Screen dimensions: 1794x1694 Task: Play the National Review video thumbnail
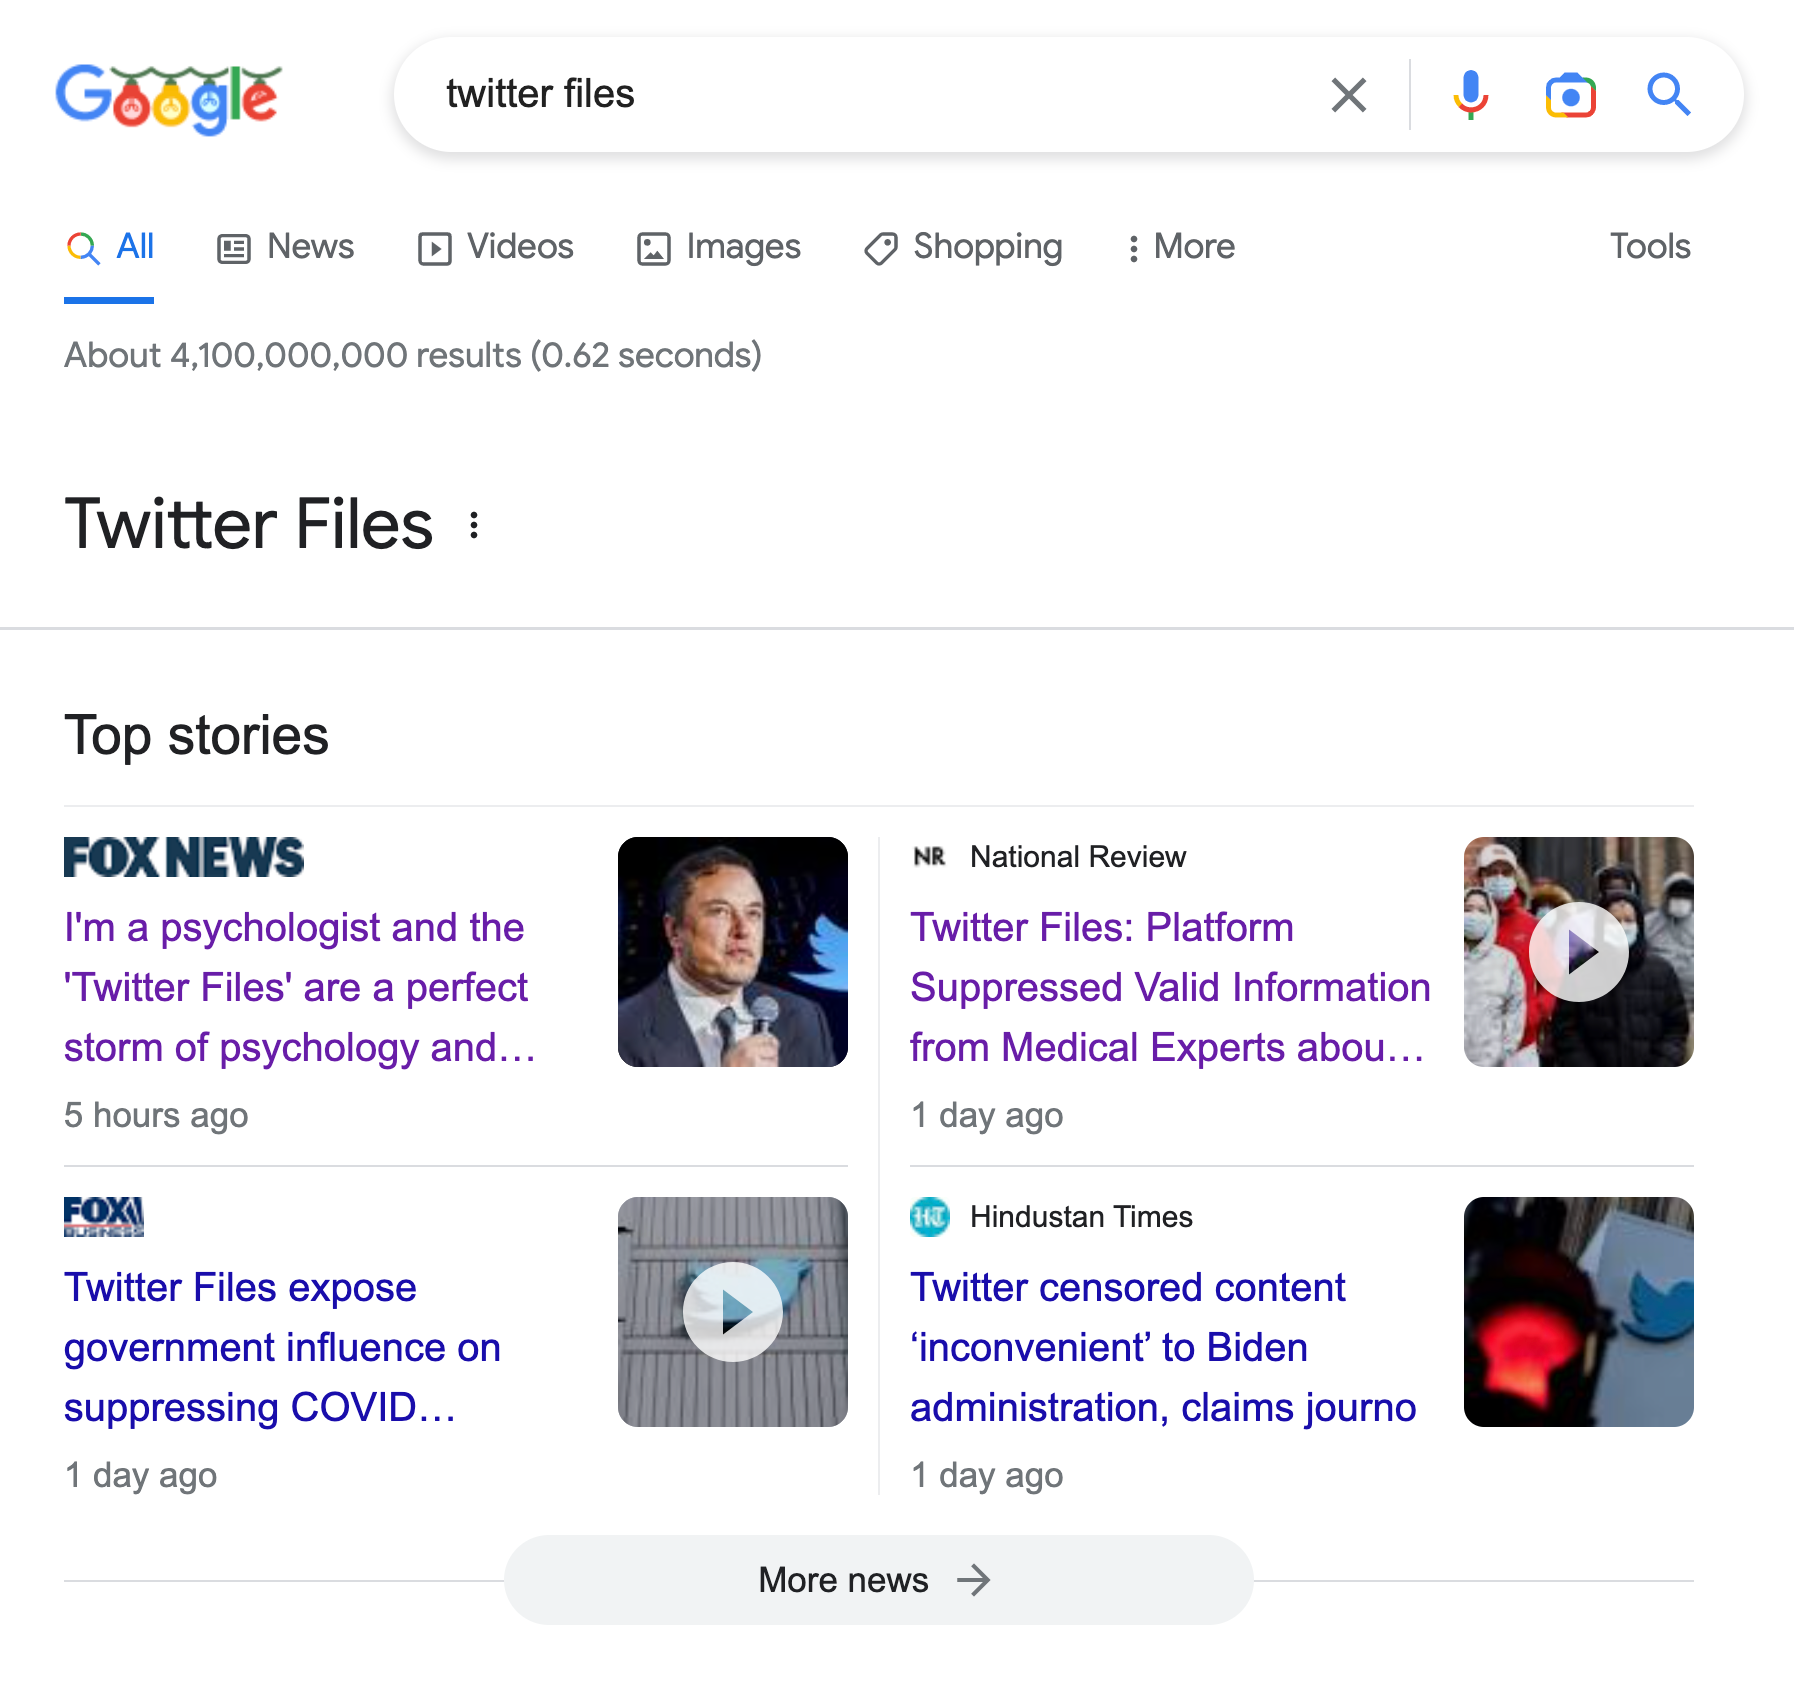(1578, 952)
